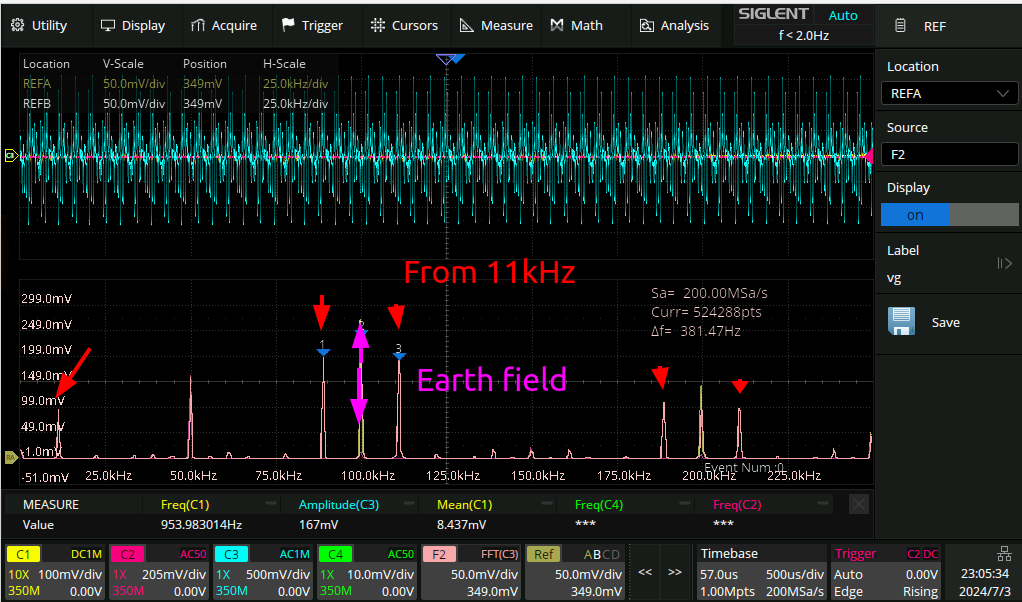Click the right double-arrow channel scroll
This screenshot has width=1022, height=602.
pos(675,572)
